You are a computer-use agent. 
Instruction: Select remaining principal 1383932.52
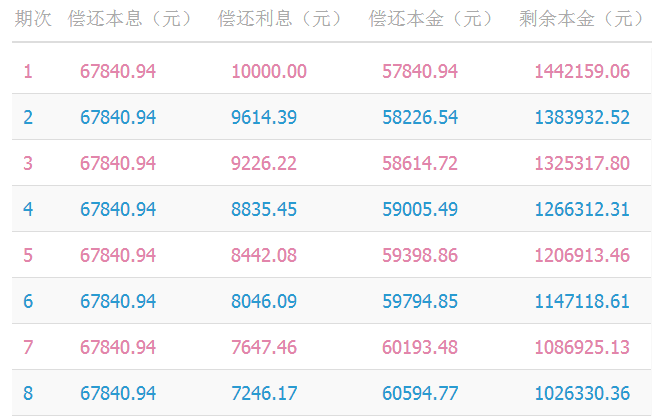[582, 117]
